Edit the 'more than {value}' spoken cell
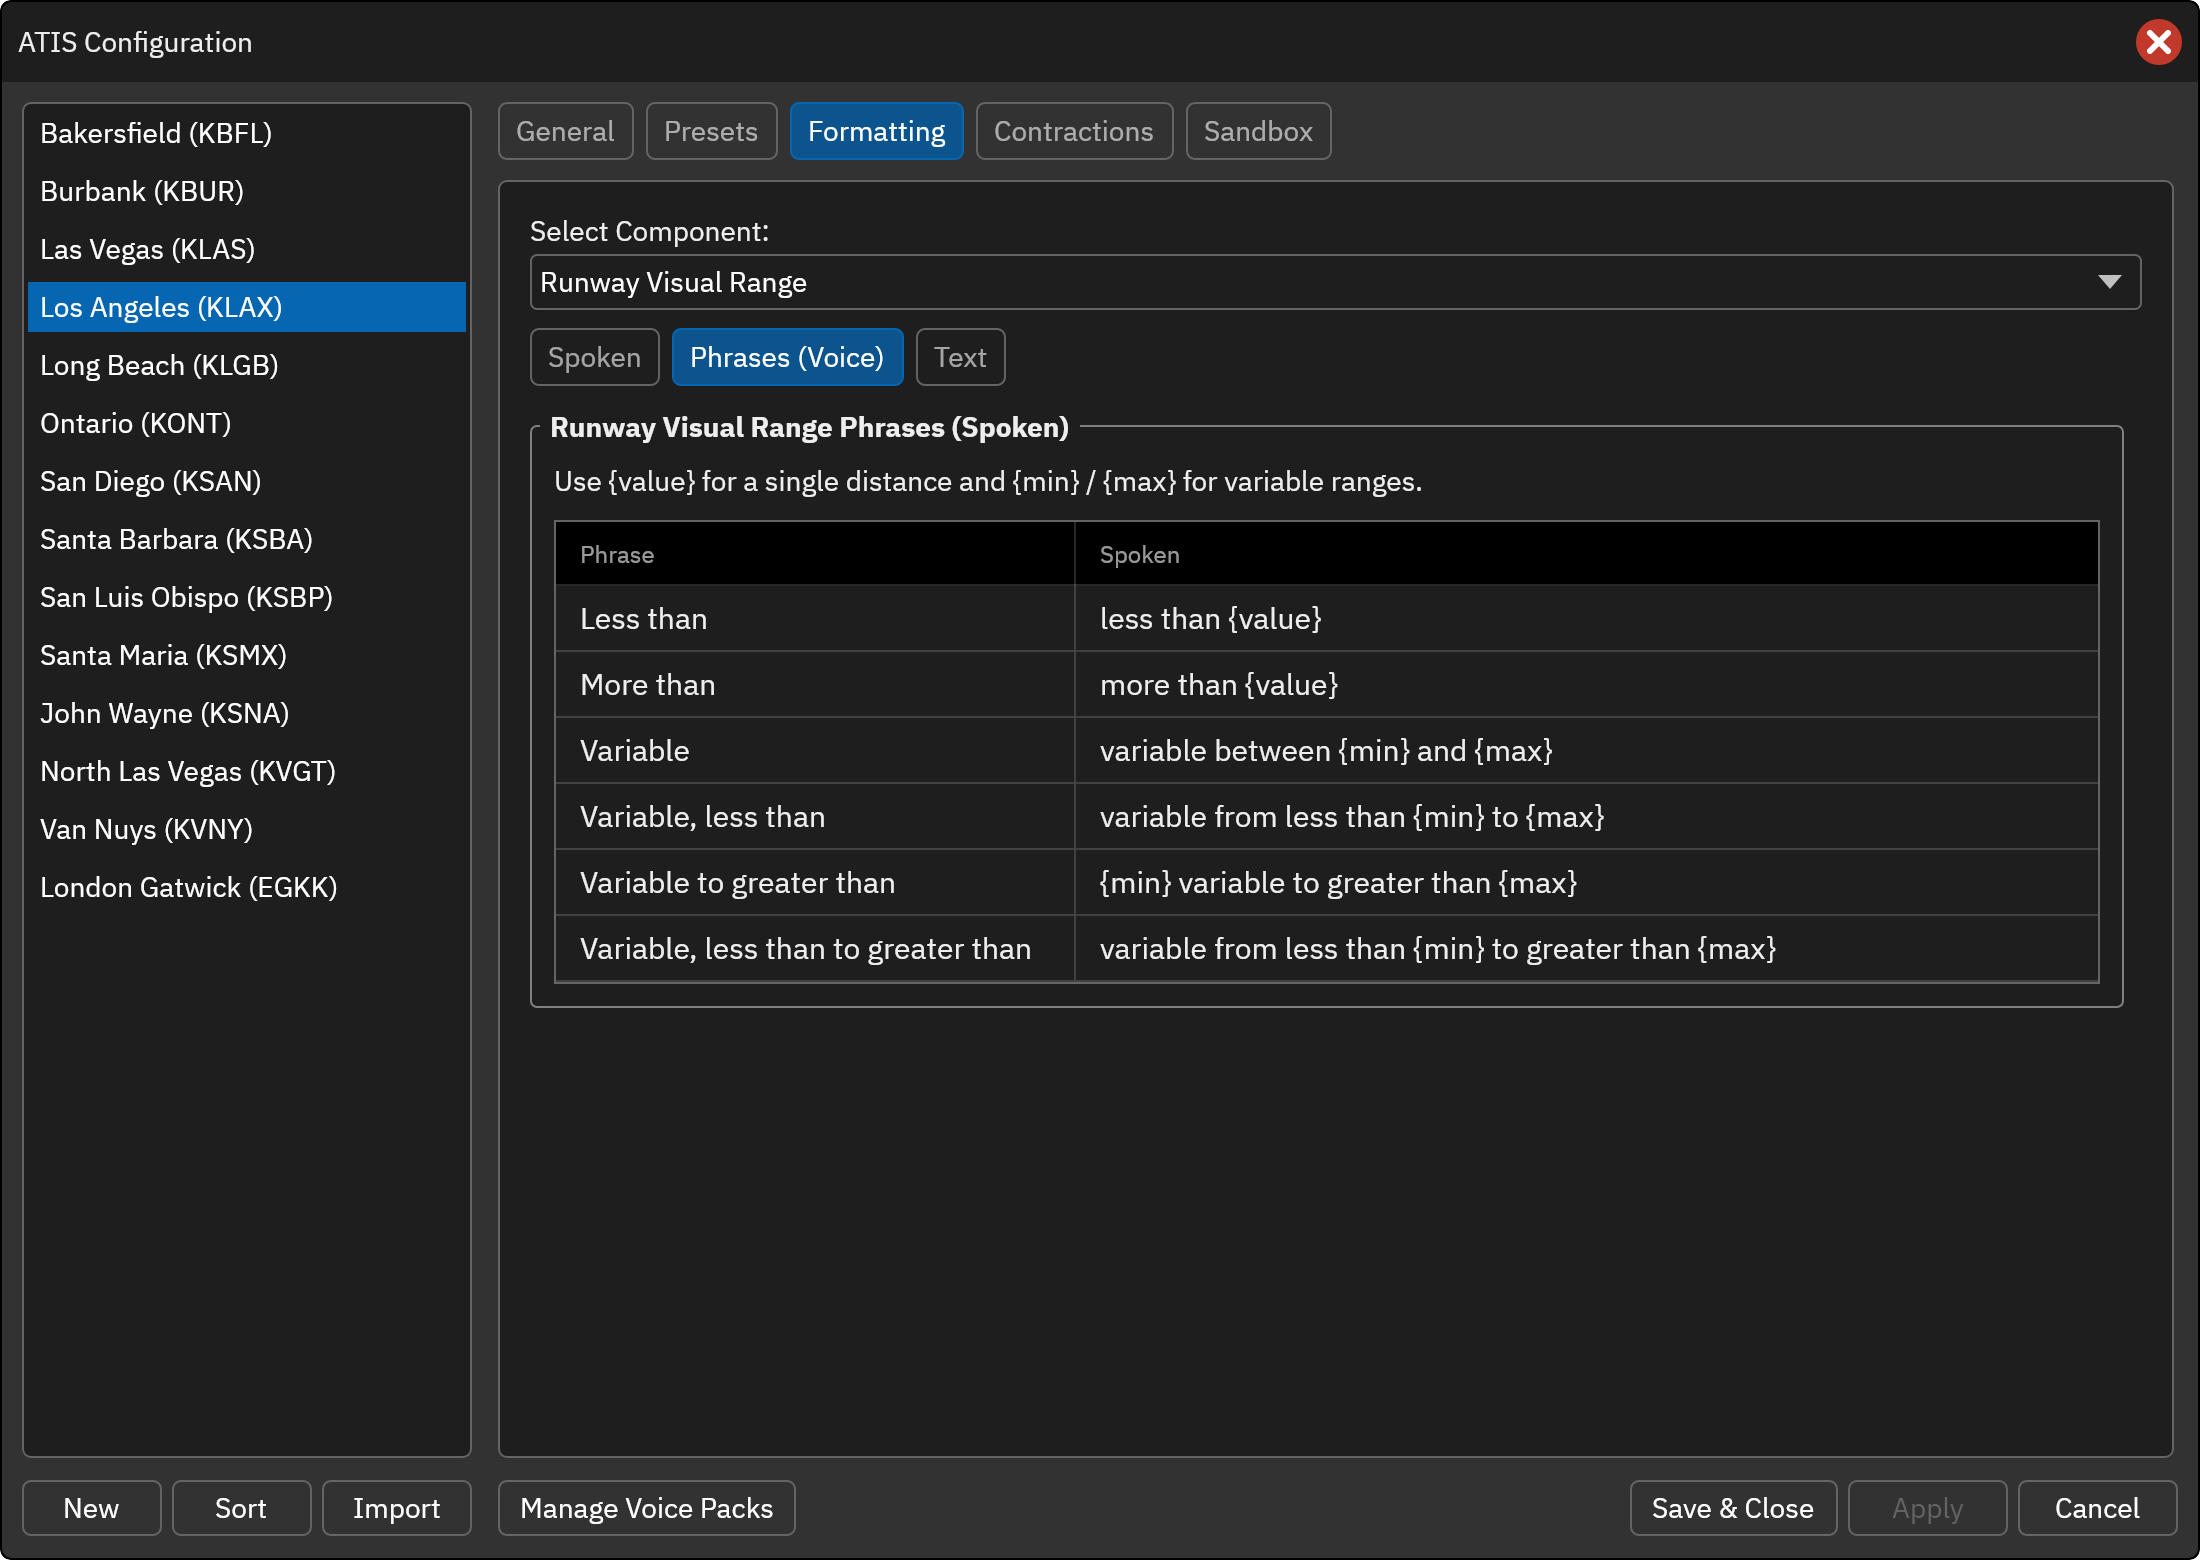This screenshot has height=1560, width=2200. [x=1586, y=685]
